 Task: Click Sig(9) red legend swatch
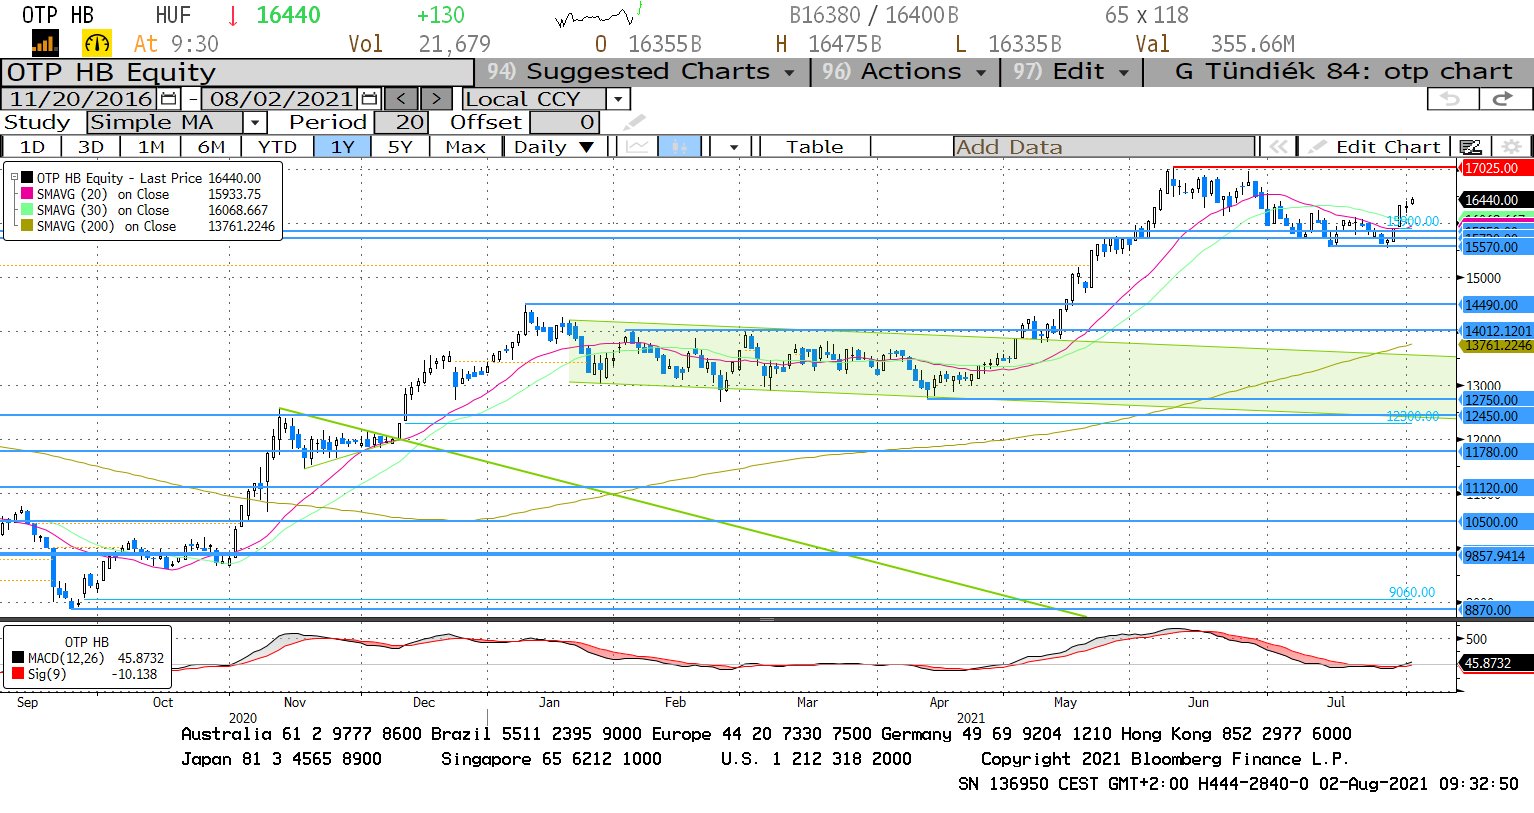click(18, 674)
